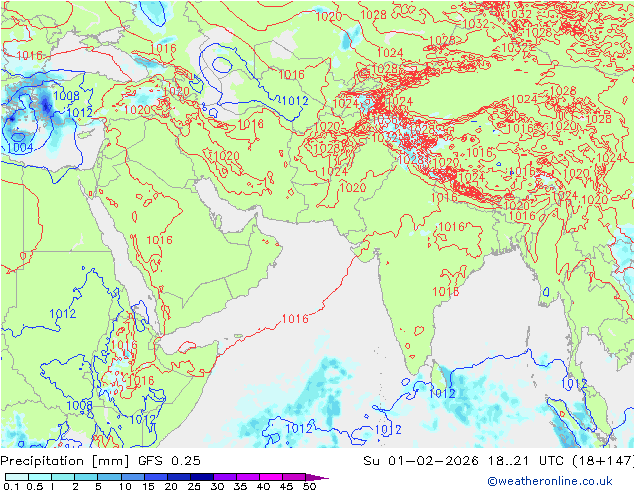
Task: Click the legend value label '50'
Action: 309,486
